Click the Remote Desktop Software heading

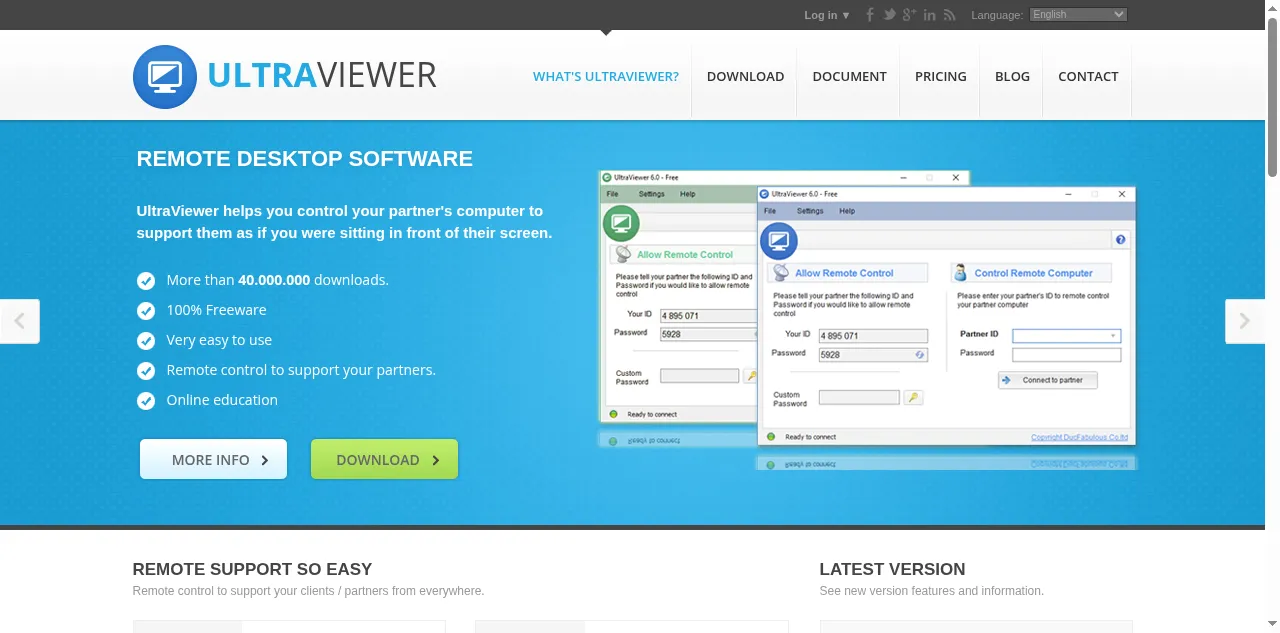[305, 159]
